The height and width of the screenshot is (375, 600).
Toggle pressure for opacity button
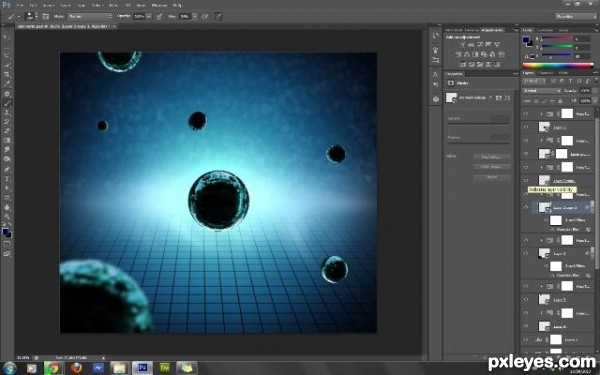click(159, 16)
